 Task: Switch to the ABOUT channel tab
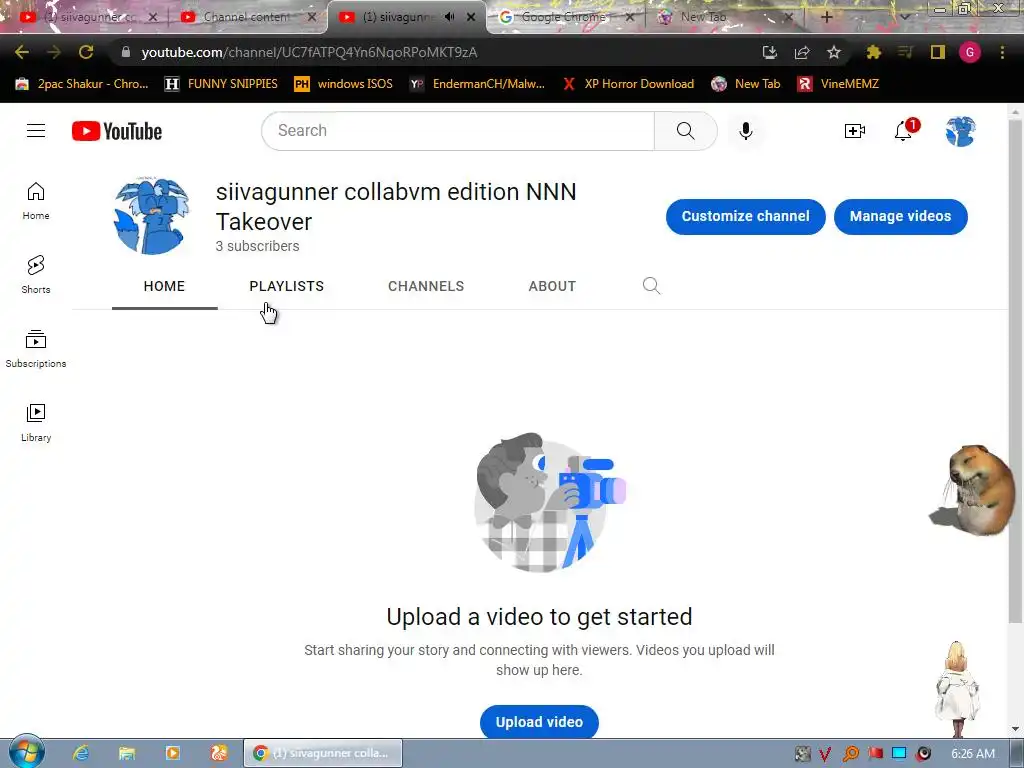tap(552, 286)
